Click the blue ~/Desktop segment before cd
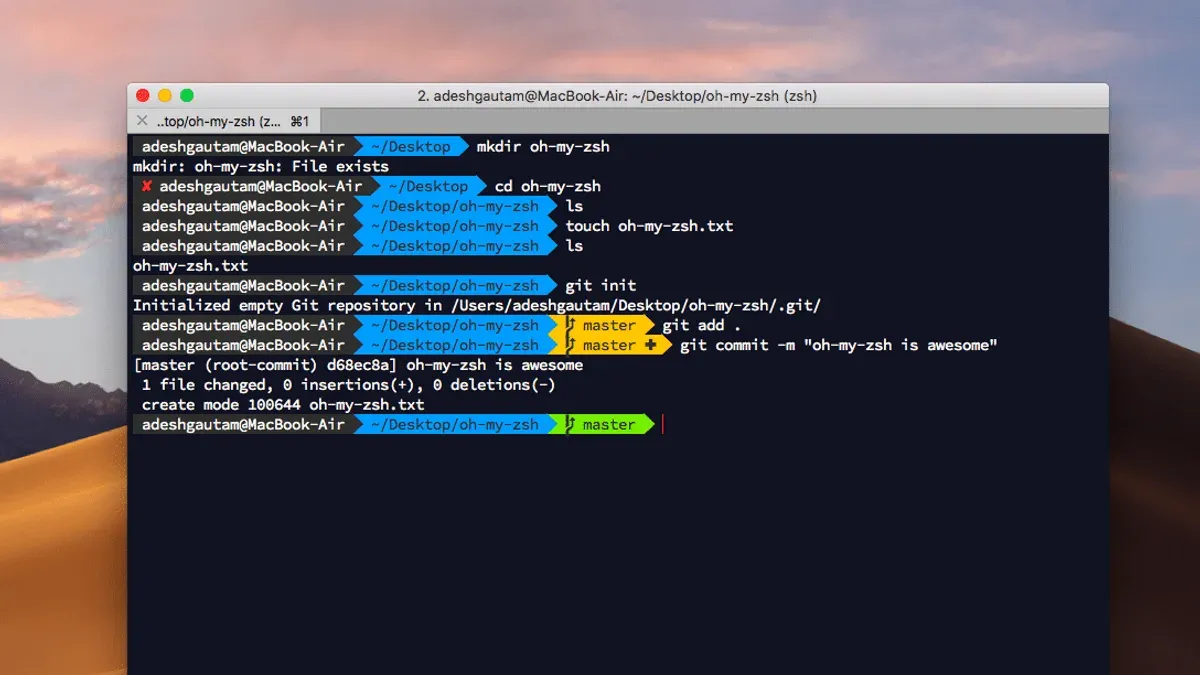Screen dimensions: 1200x675 point(428,186)
